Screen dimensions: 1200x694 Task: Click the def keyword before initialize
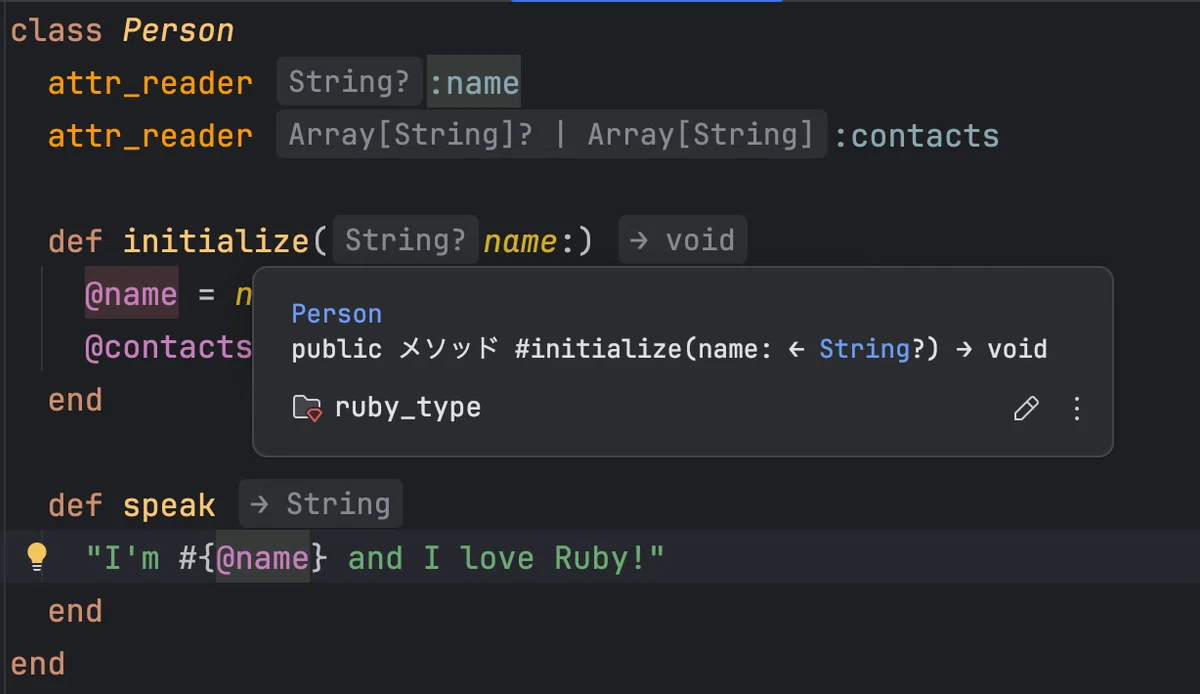(75, 241)
